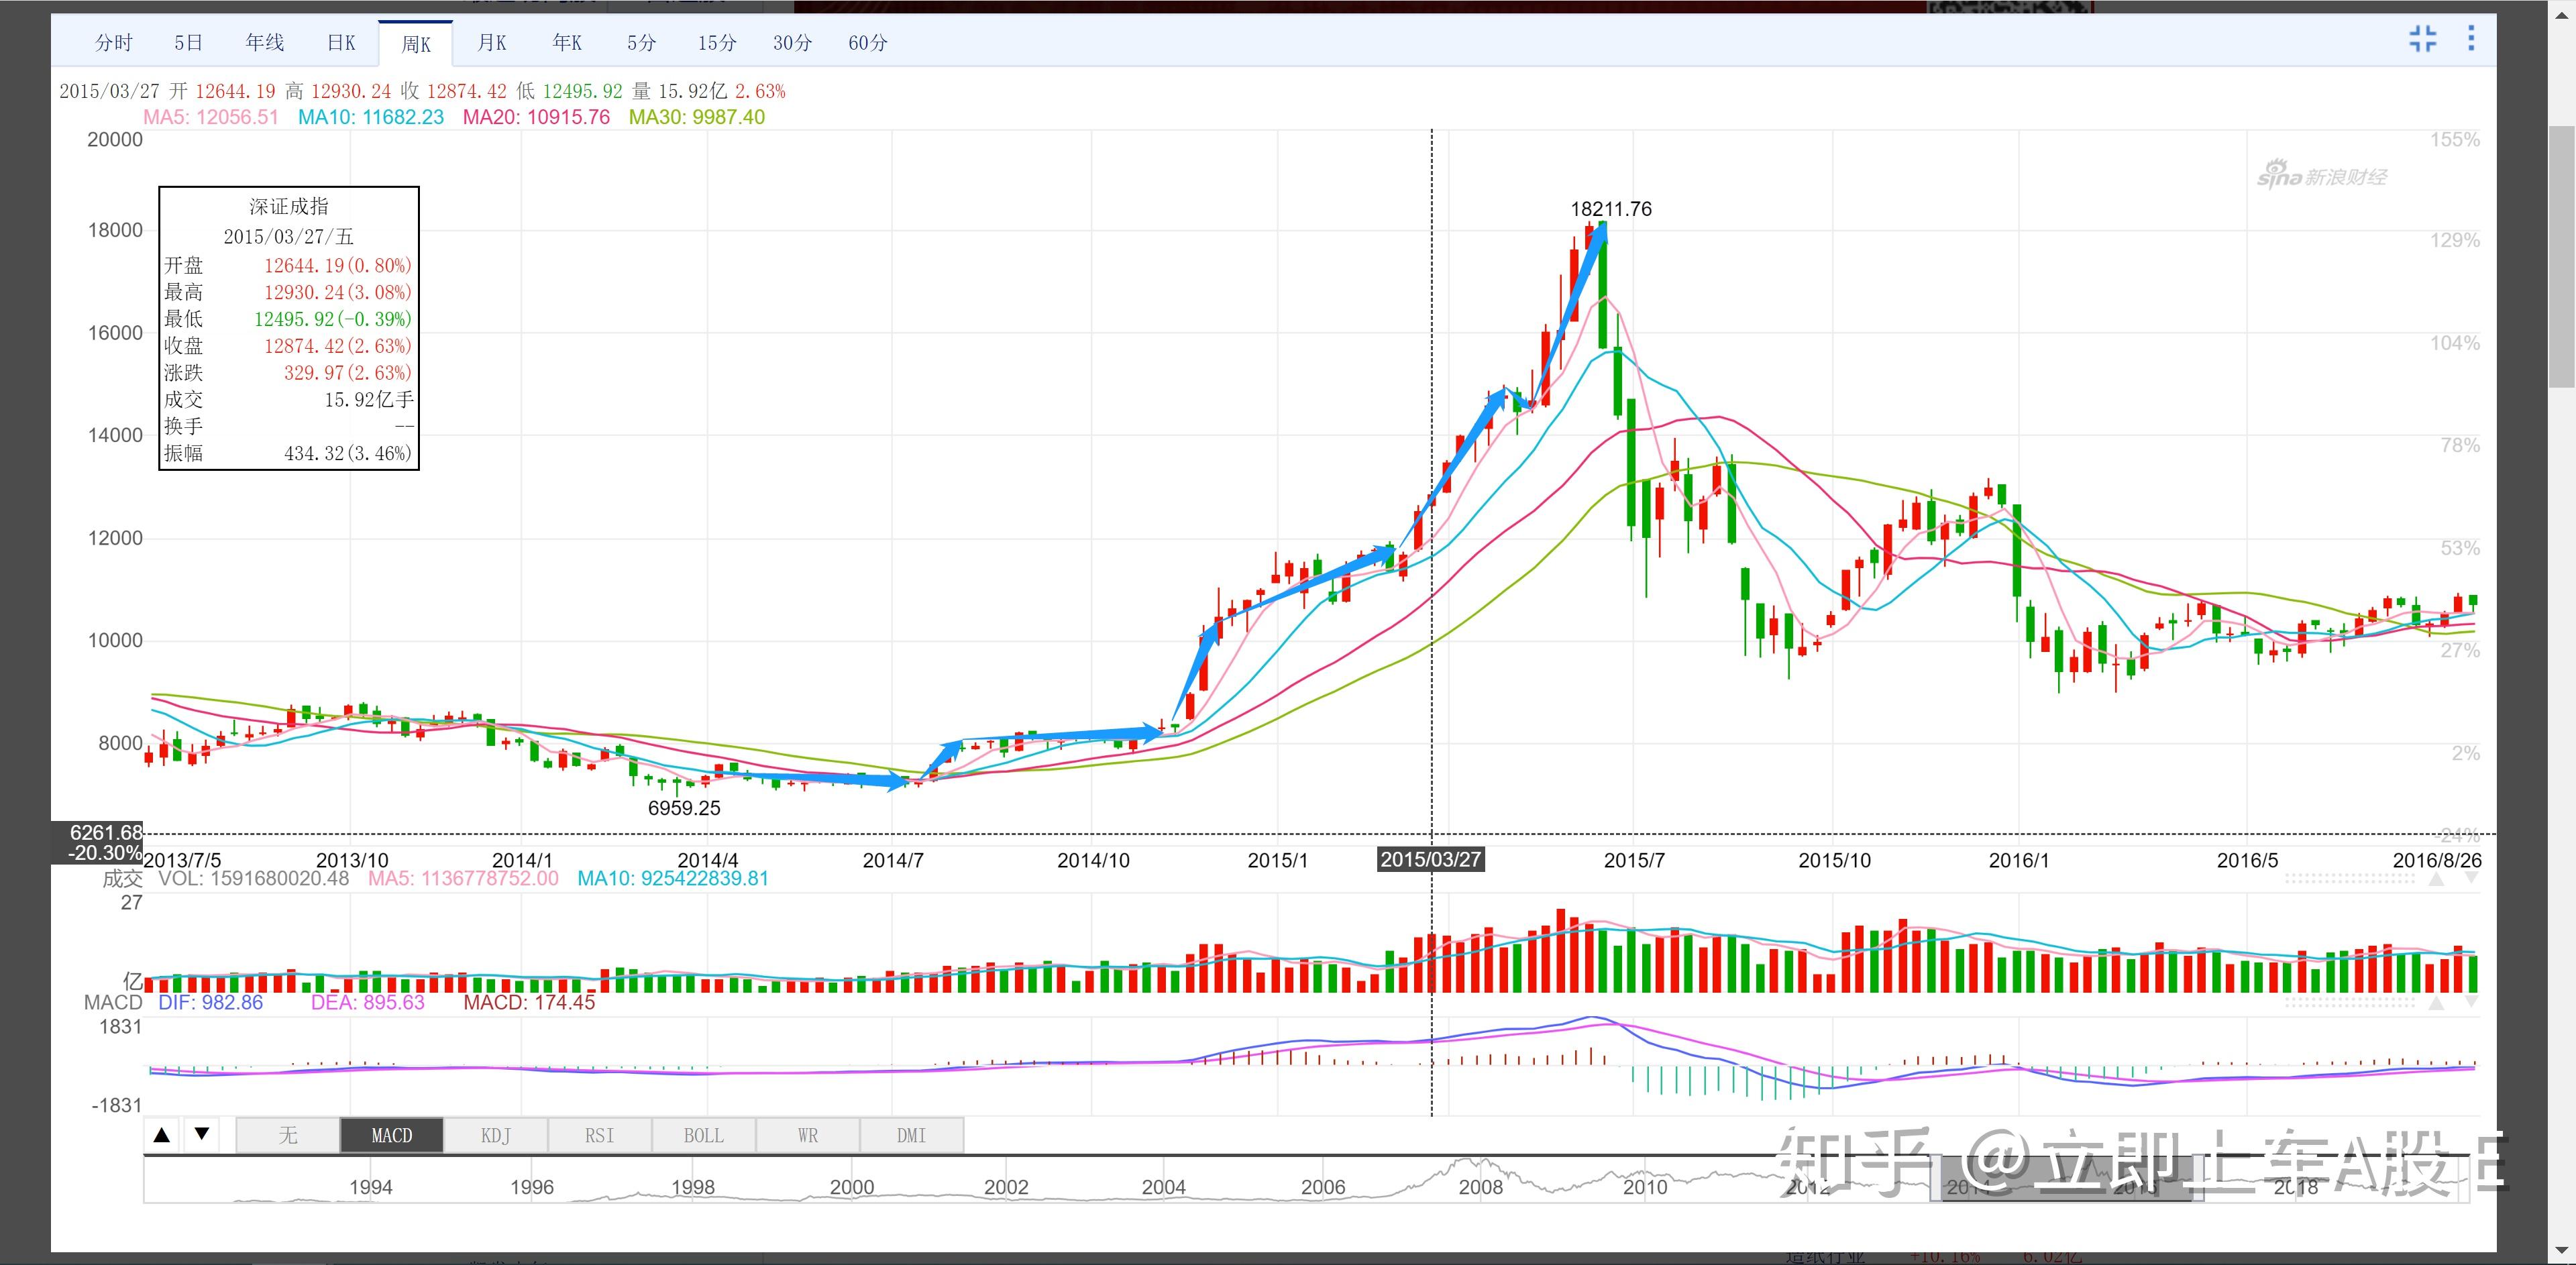Click the 2015/03/27 date marker on axis
This screenshot has width=2576, height=1265.
[x=1431, y=860]
